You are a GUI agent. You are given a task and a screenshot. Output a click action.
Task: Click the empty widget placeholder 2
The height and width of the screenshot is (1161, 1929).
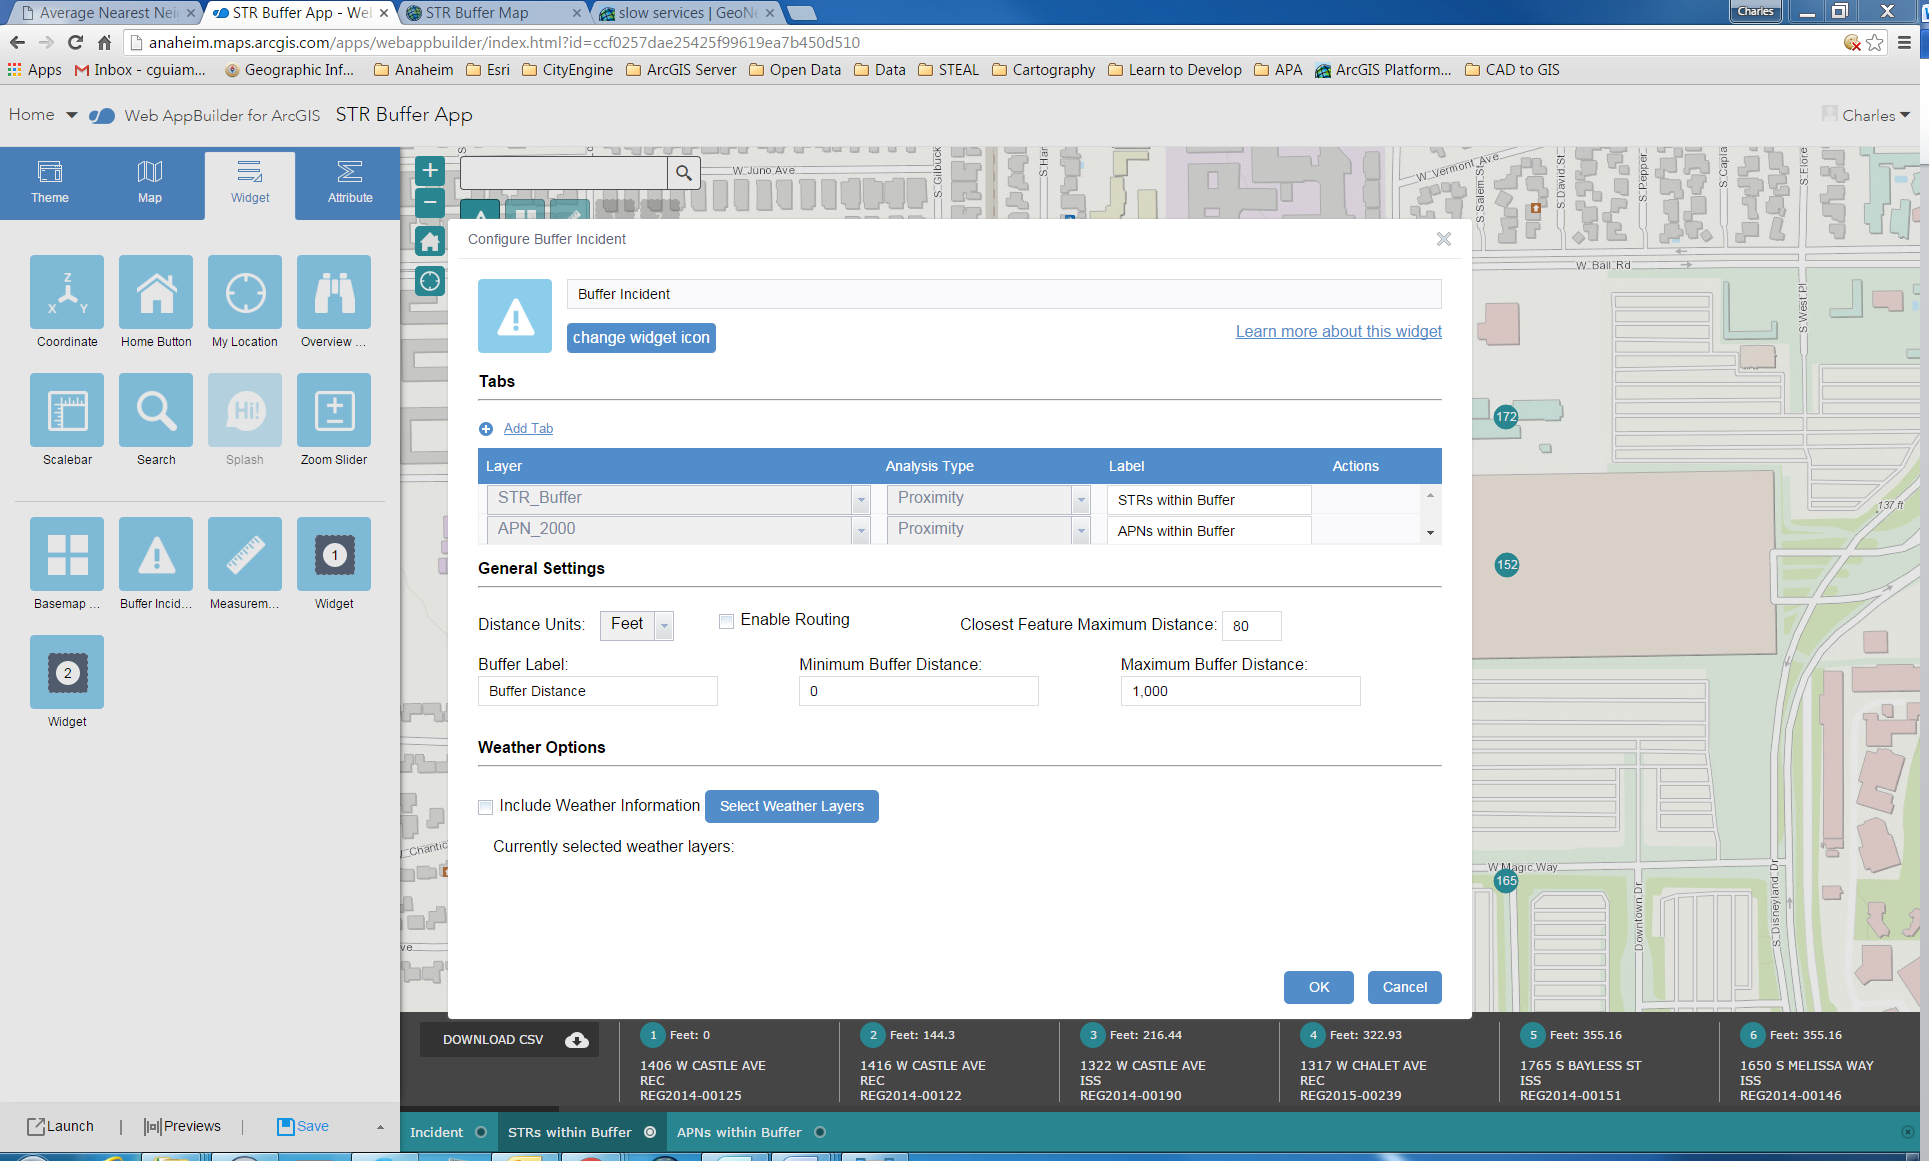67,672
